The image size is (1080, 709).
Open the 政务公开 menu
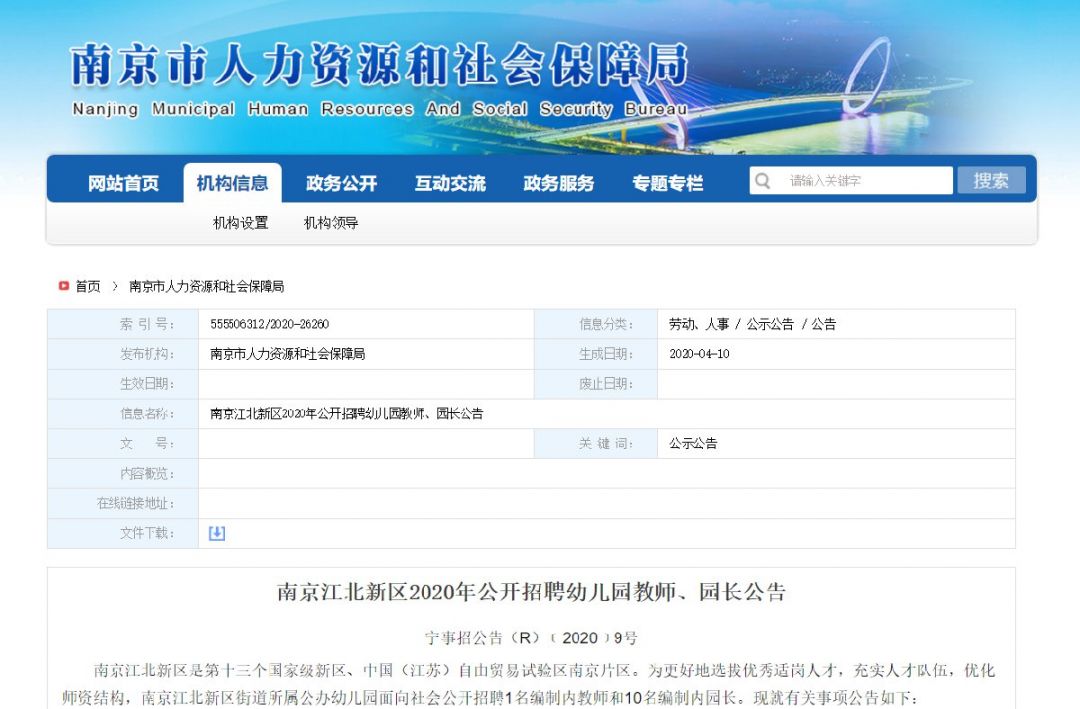[x=342, y=183]
